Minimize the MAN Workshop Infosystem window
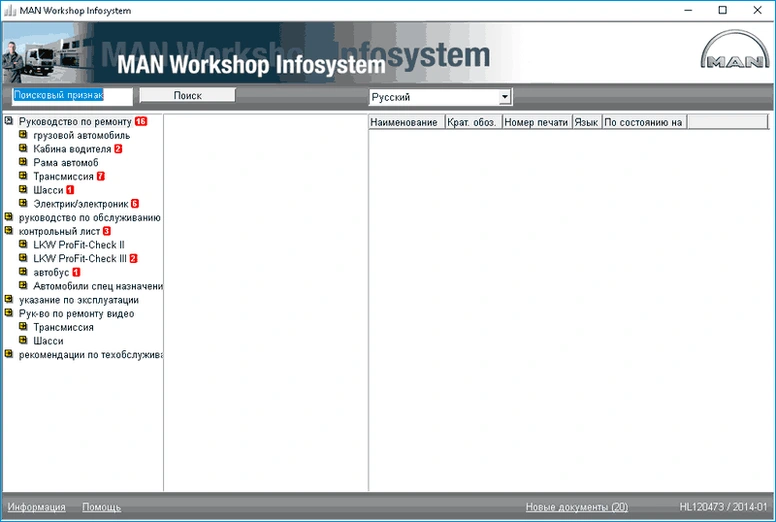This screenshot has height=522, width=776. coord(688,10)
